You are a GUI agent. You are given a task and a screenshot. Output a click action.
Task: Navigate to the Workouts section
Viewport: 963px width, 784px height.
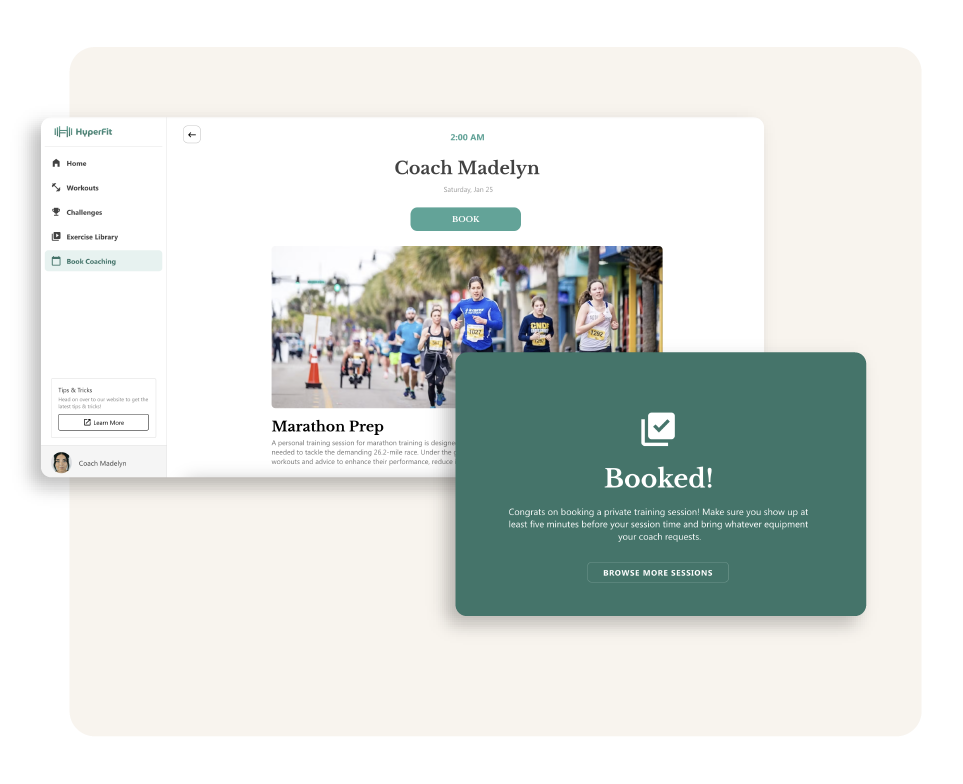click(82, 187)
